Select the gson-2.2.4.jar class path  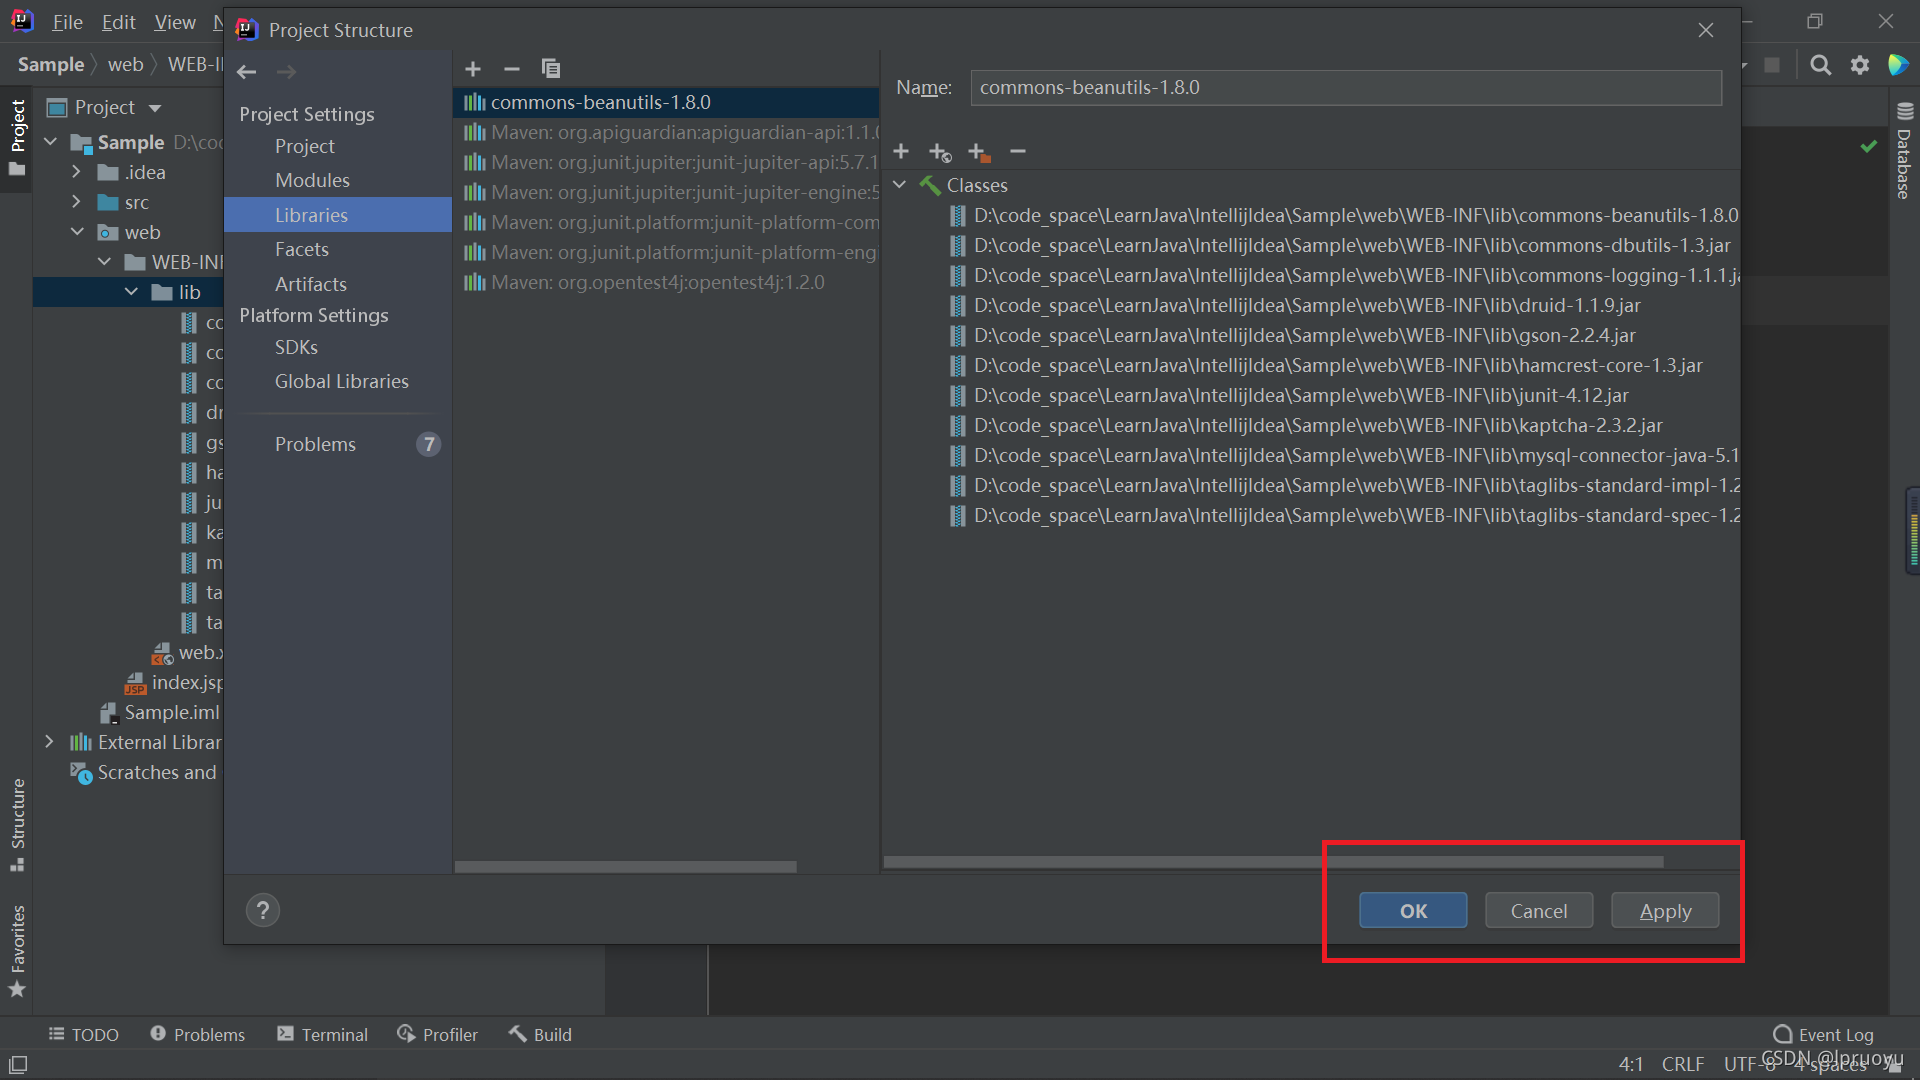click(x=1292, y=335)
